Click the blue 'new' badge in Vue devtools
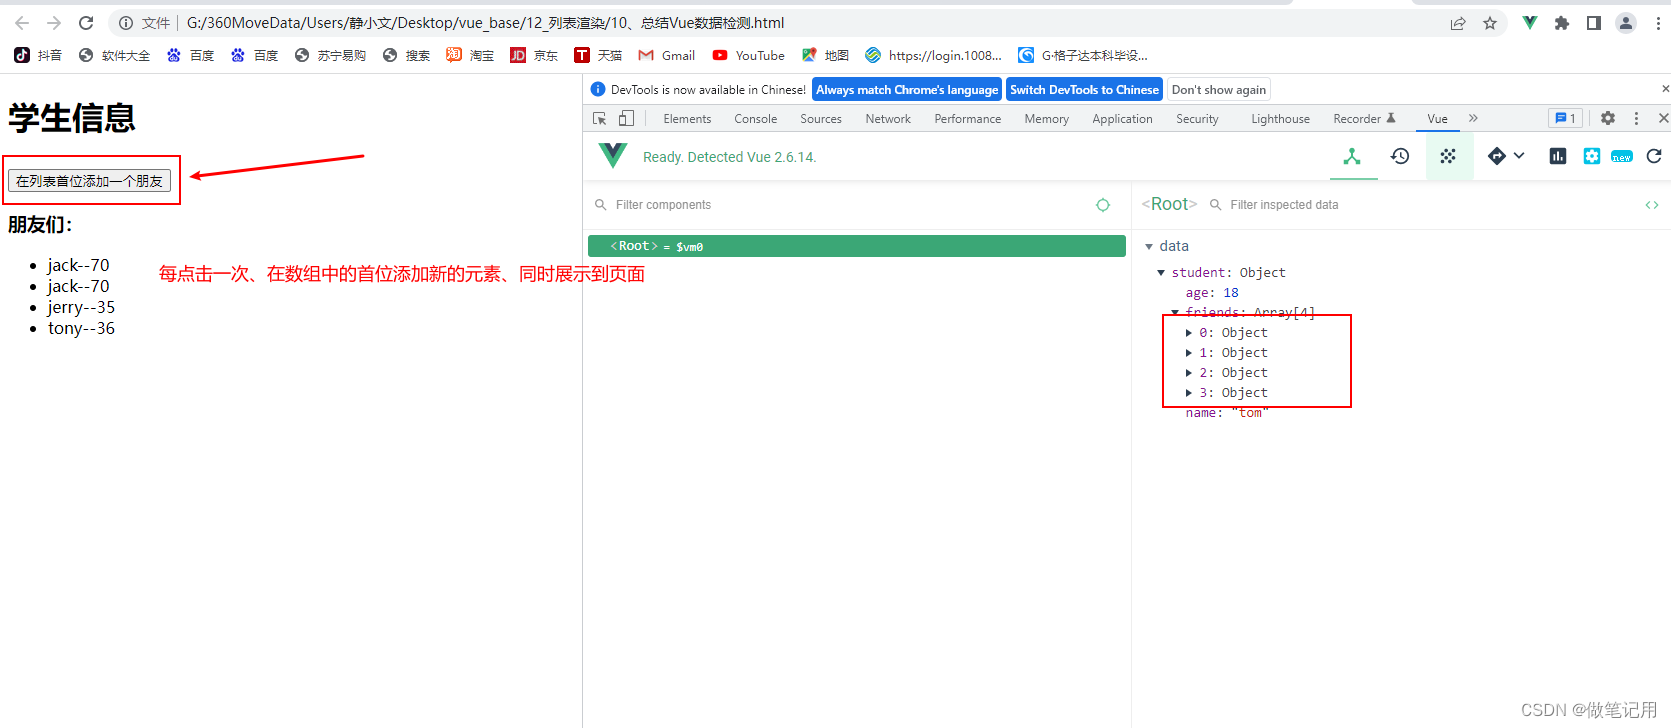 (1622, 157)
